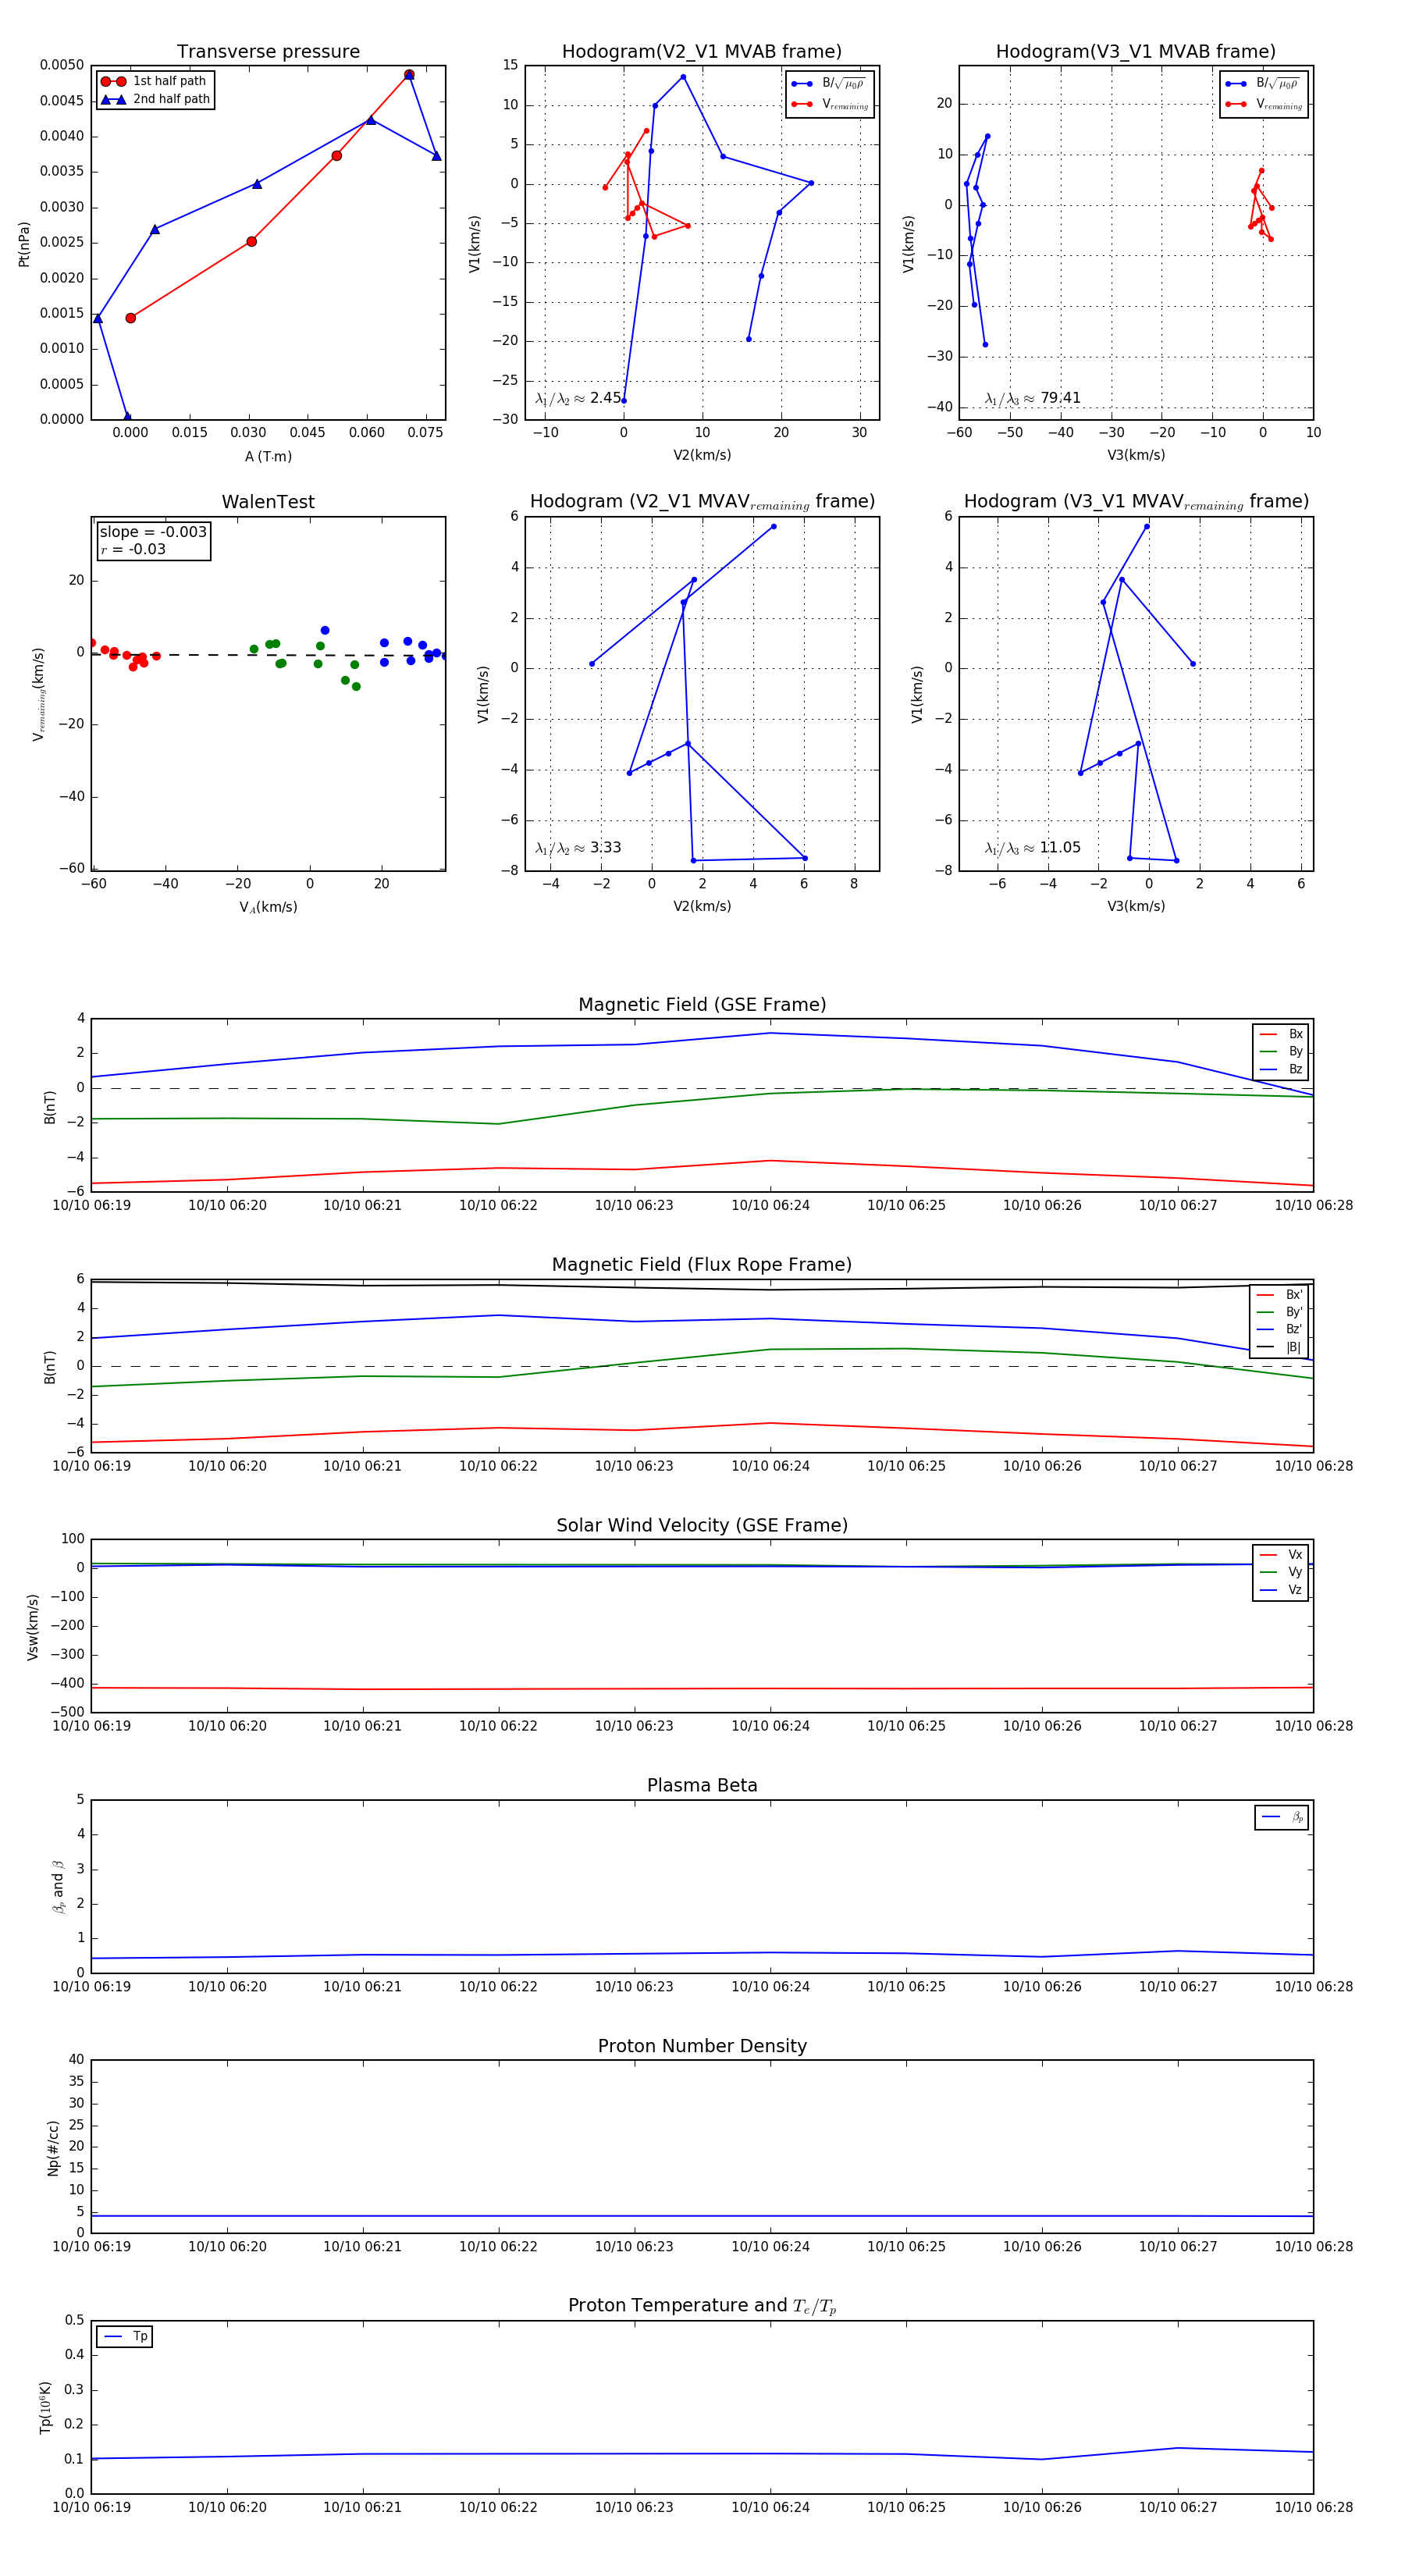Select the "2nd half path" legend entry
Viewport: 1405px width, 2576px height.
click(156, 99)
